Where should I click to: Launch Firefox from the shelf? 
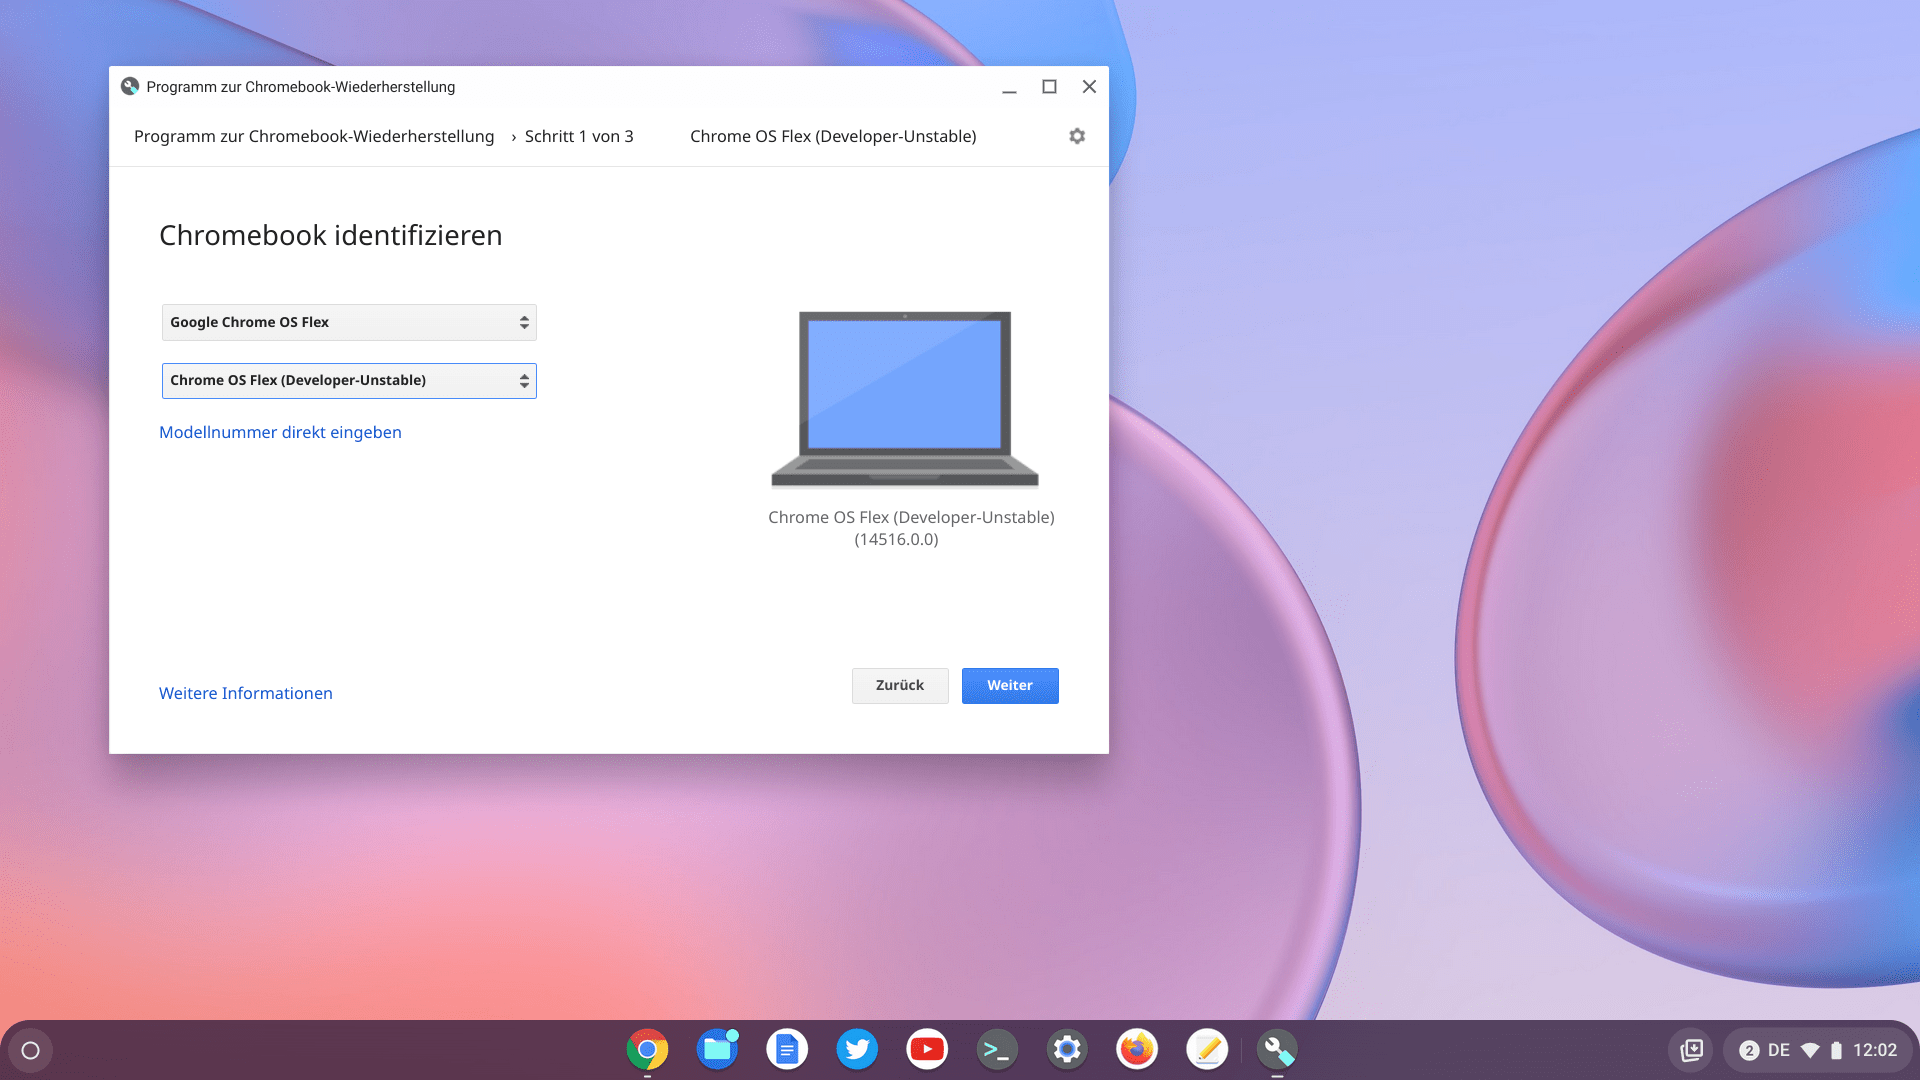[x=1137, y=1049]
